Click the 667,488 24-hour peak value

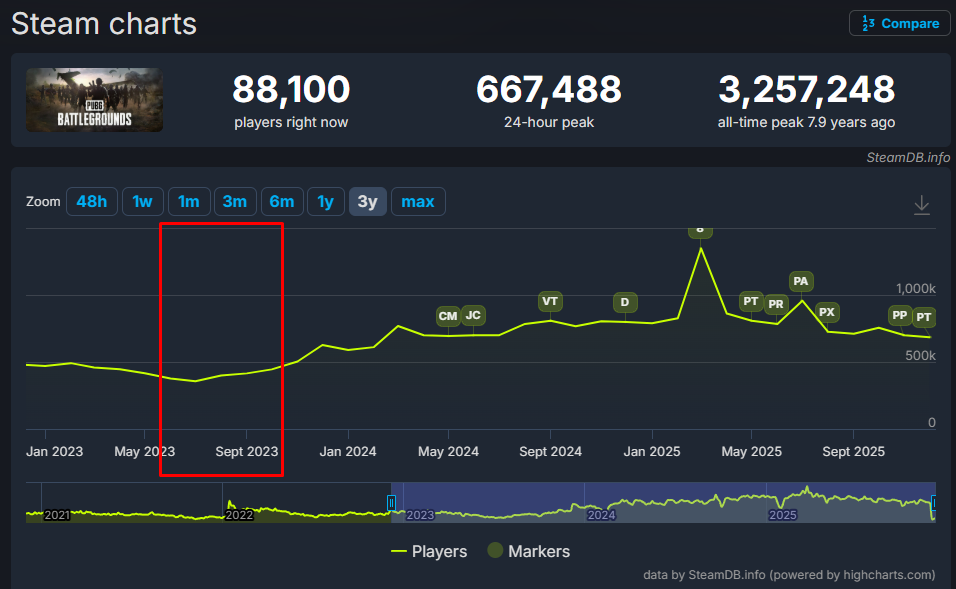[x=549, y=90]
